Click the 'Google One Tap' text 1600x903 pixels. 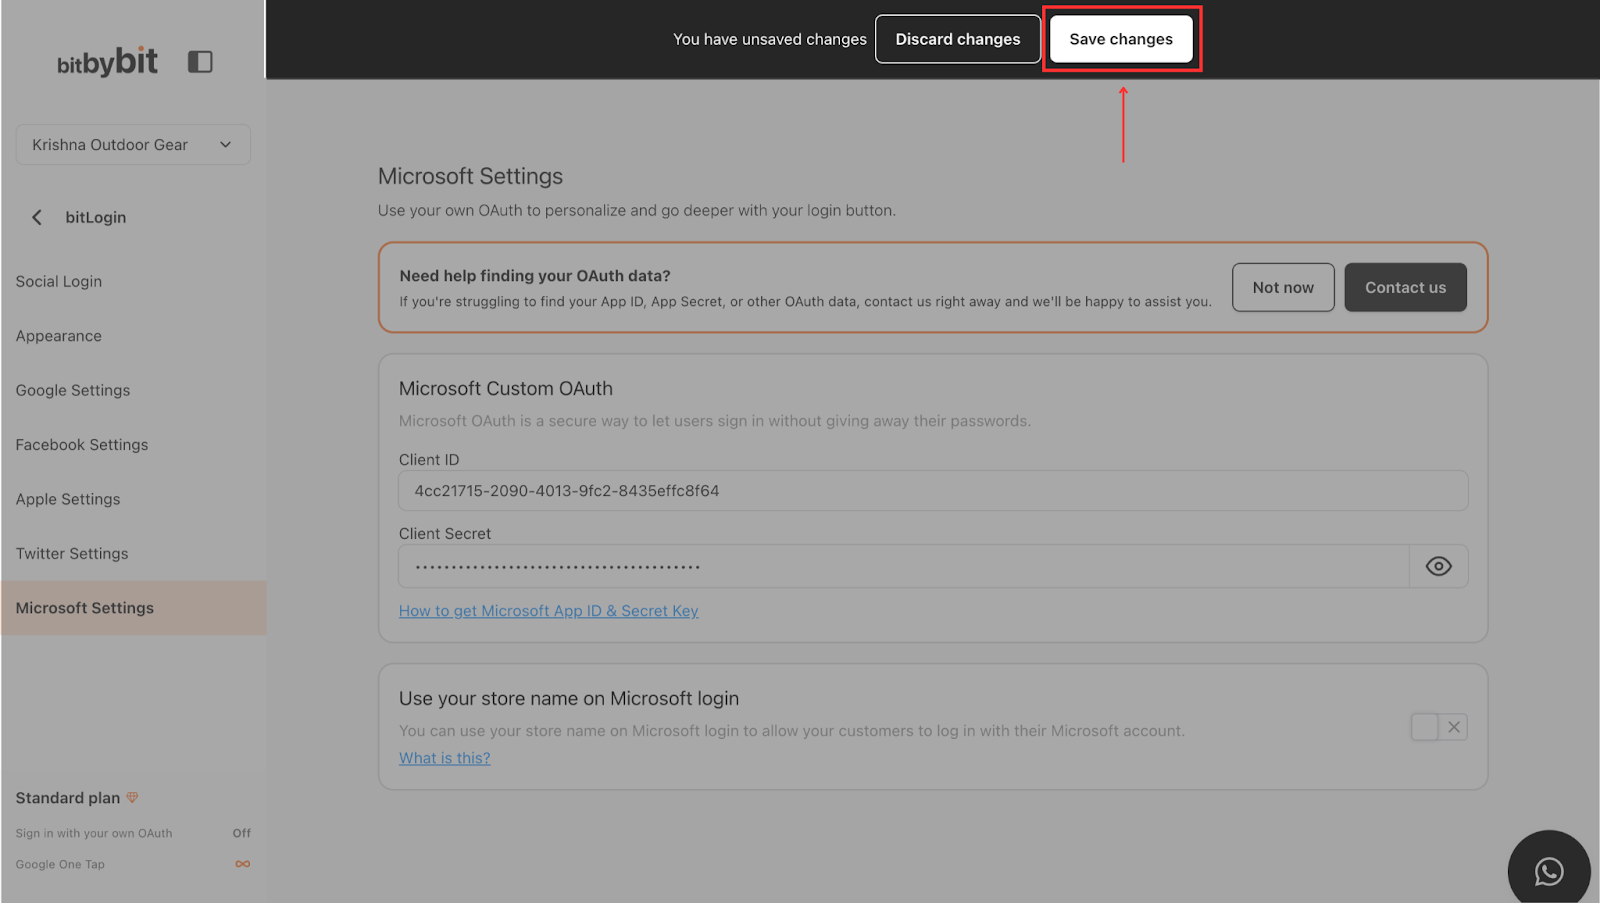coord(60,864)
